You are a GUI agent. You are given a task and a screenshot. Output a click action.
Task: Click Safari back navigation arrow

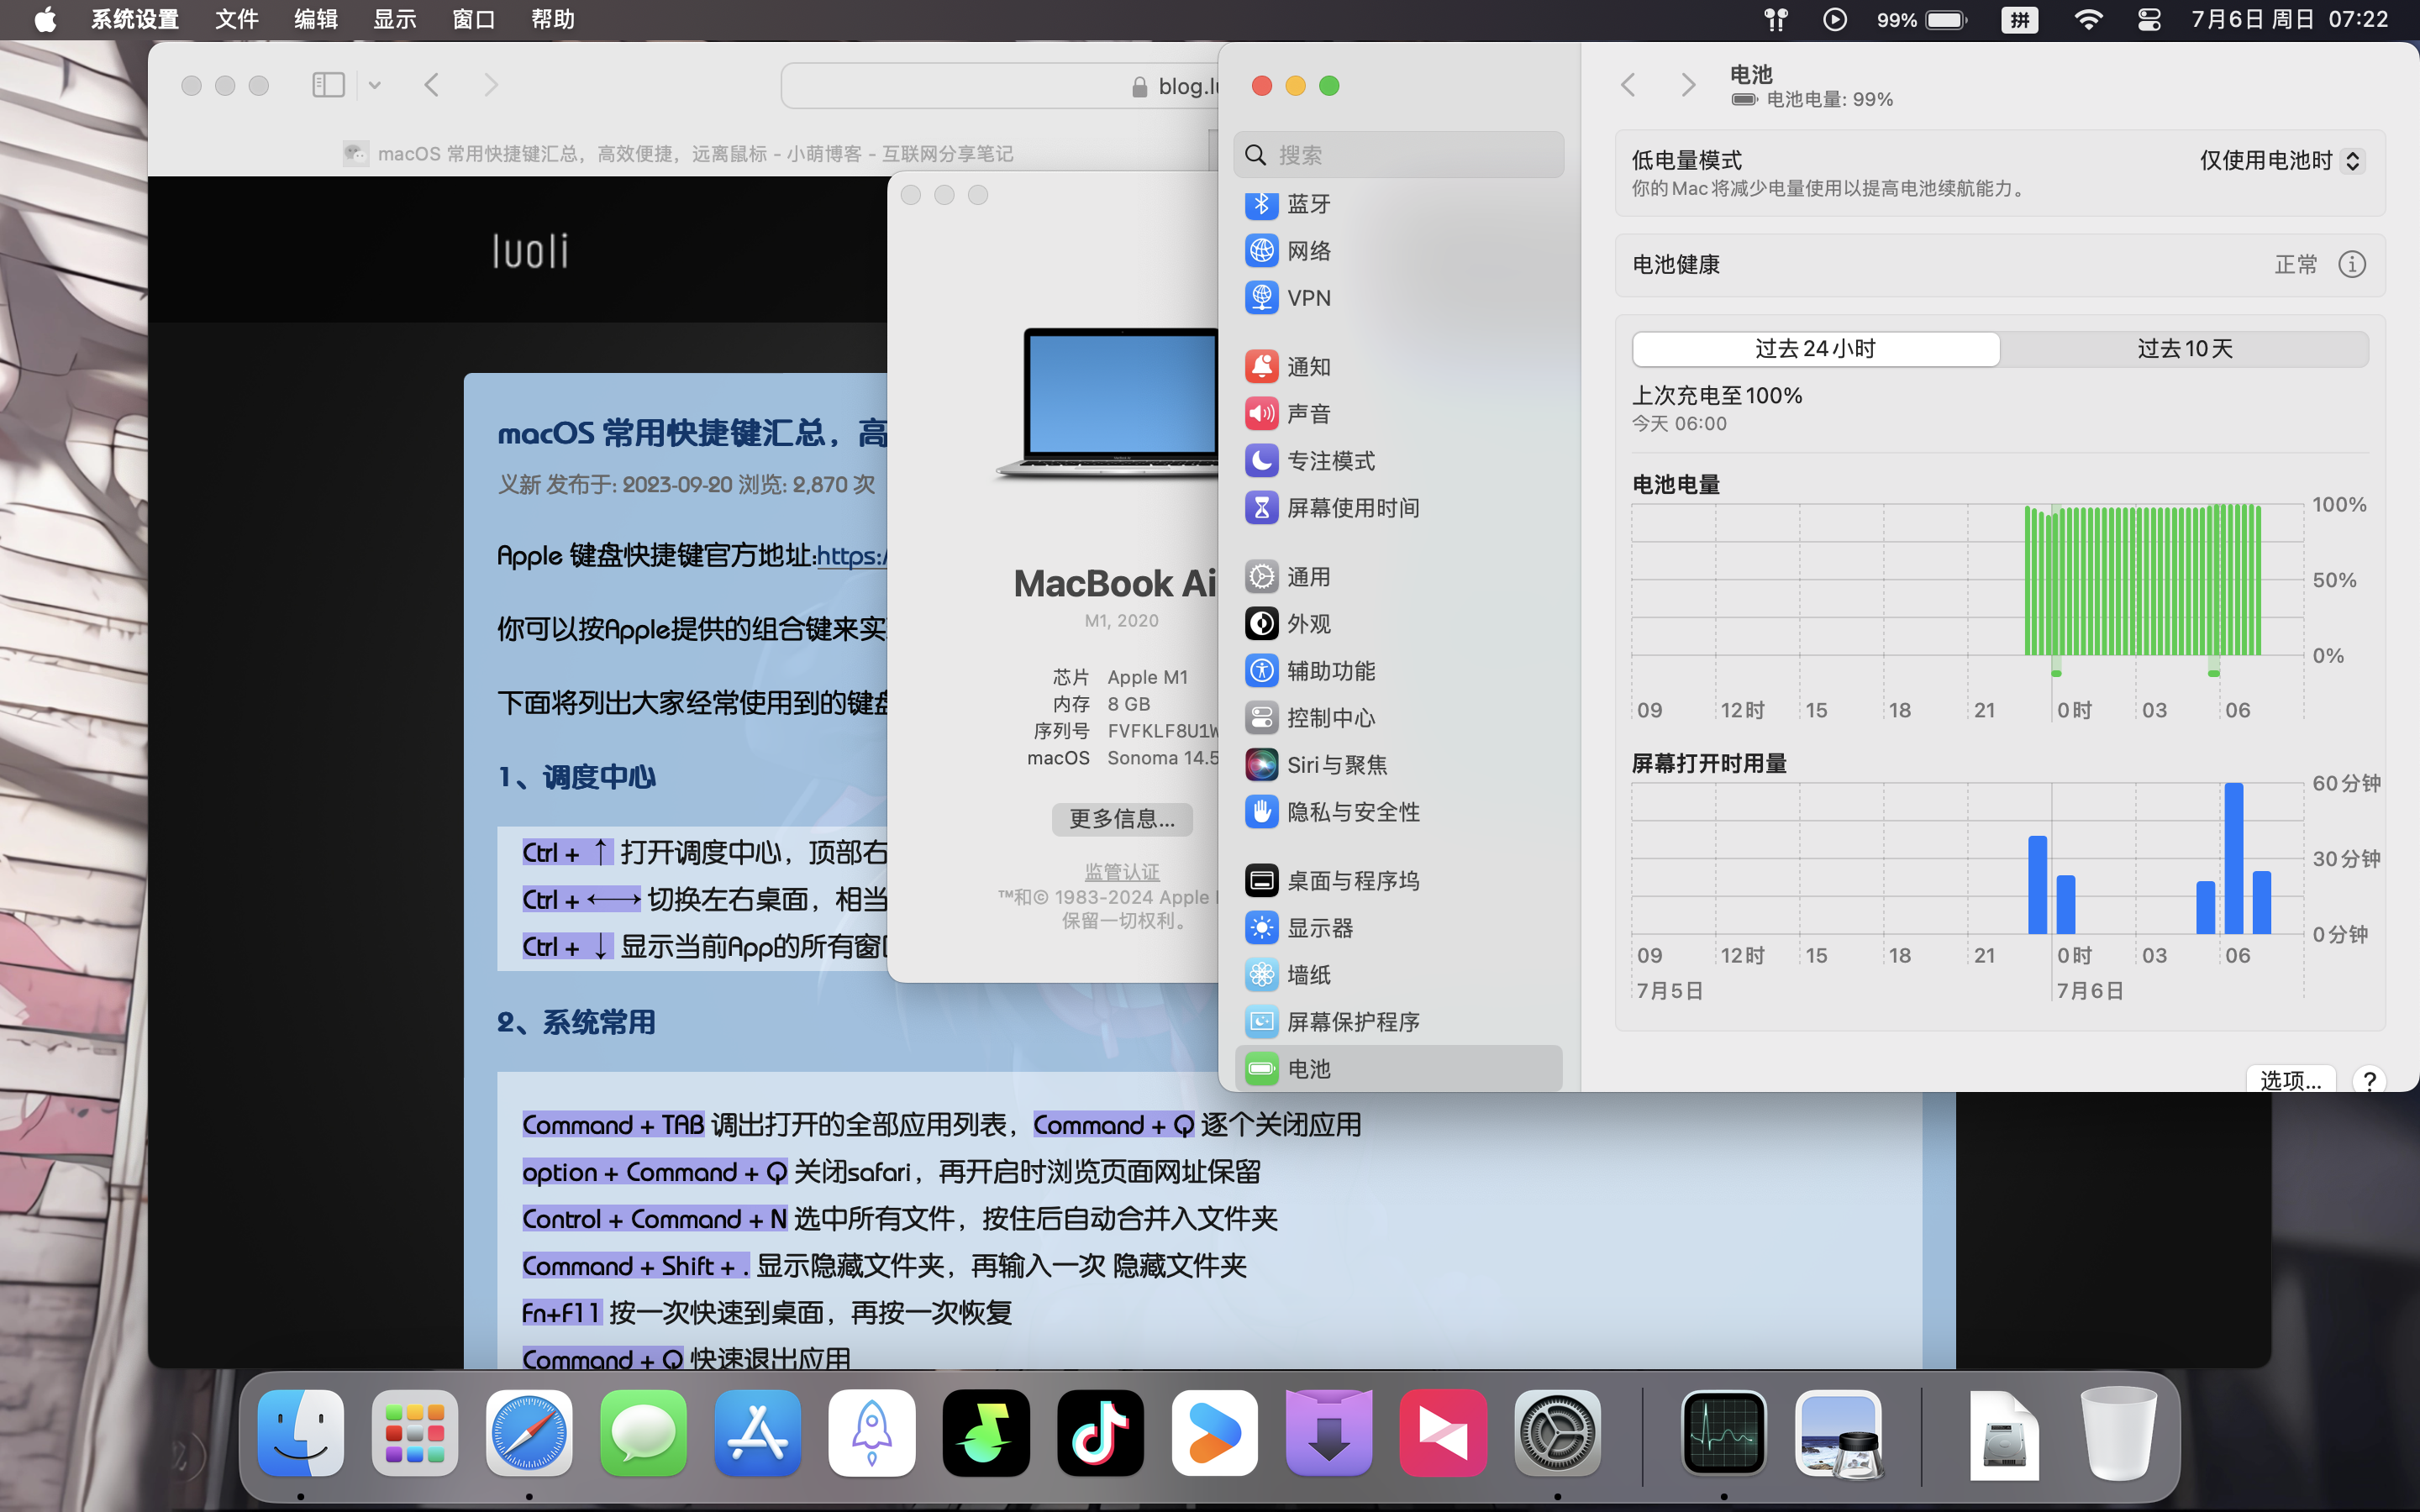tap(432, 85)
